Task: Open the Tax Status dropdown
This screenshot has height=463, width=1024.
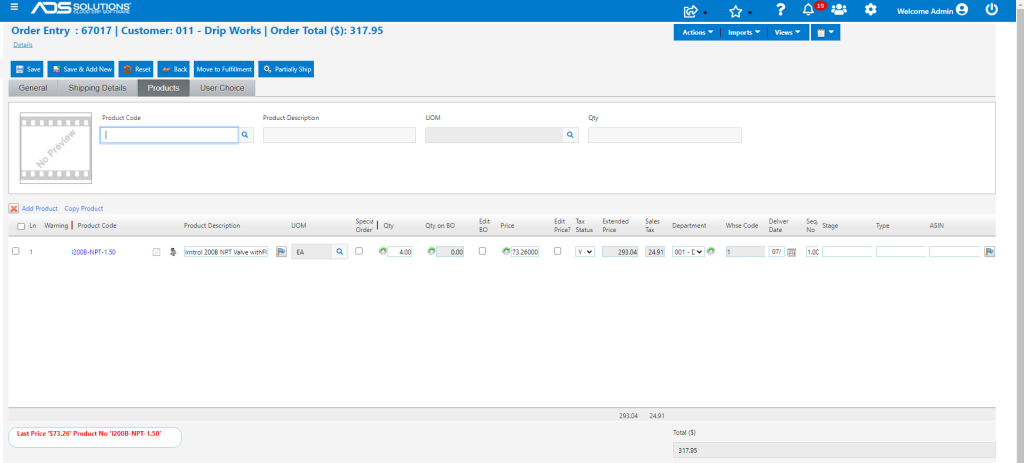Action: click(585, 252)
